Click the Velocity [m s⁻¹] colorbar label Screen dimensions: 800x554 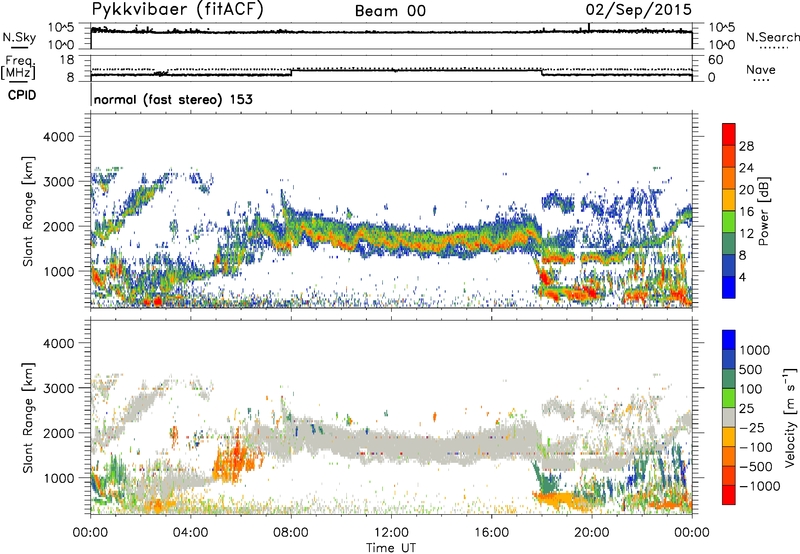pyautogui.click(x=790, y=417)
